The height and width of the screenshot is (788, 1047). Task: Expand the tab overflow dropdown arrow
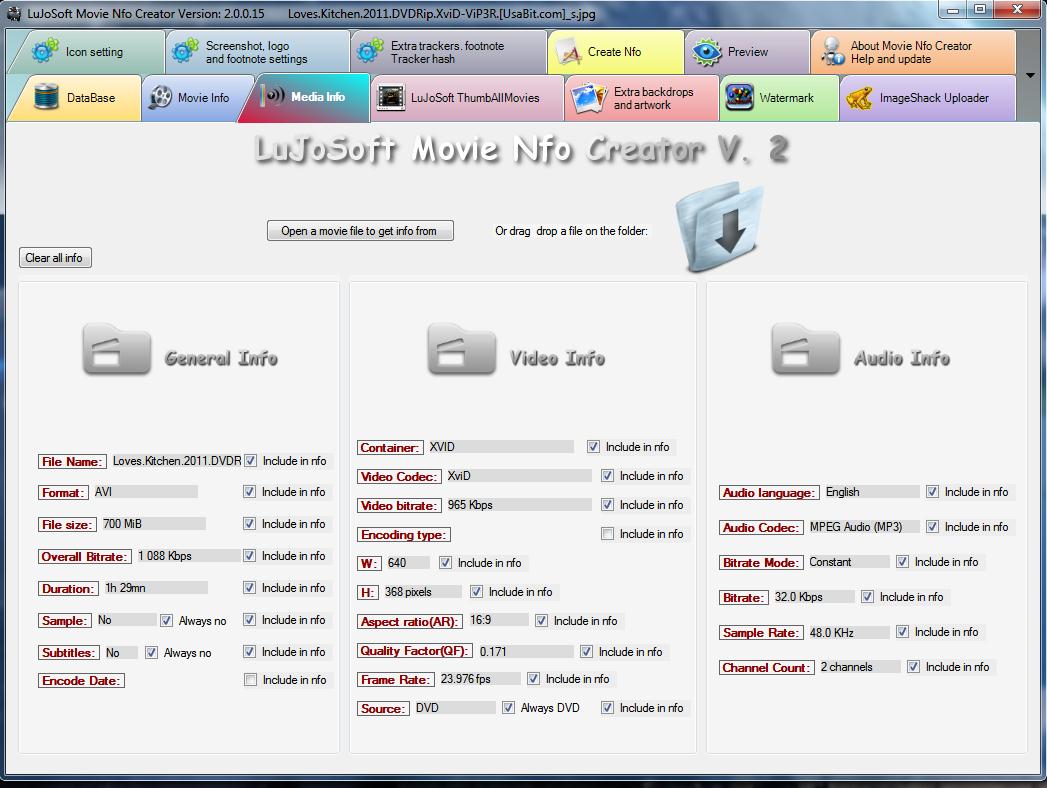1030,75
